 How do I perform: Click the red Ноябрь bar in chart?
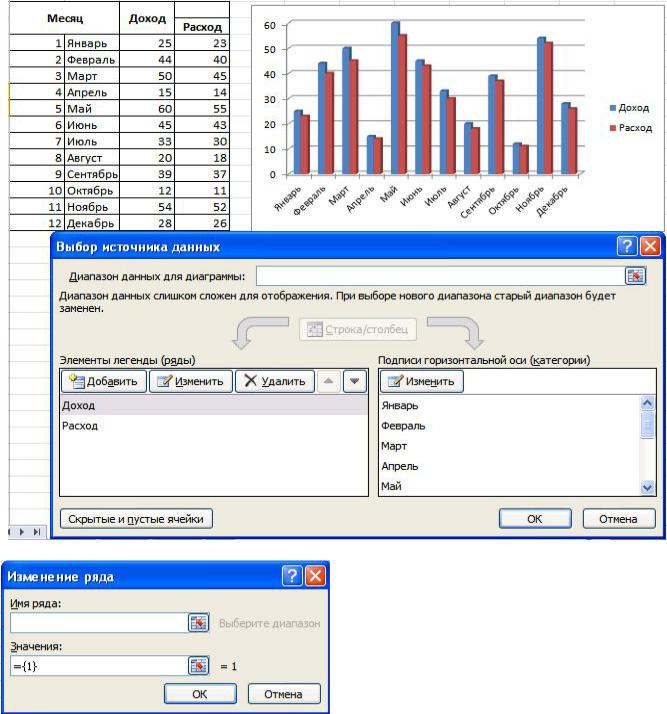(548, 107)
